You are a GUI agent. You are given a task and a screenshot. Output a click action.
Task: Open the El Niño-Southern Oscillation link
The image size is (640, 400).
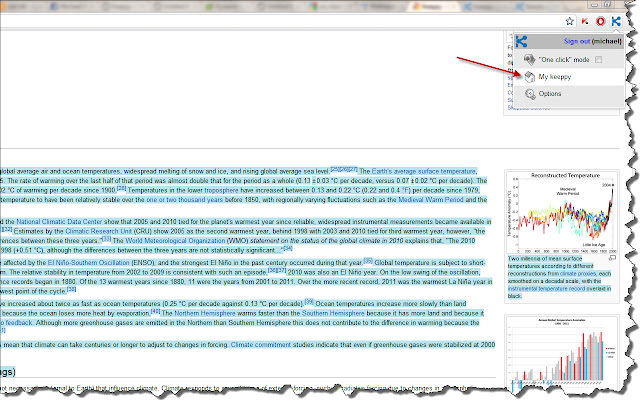tap(88, 262)
